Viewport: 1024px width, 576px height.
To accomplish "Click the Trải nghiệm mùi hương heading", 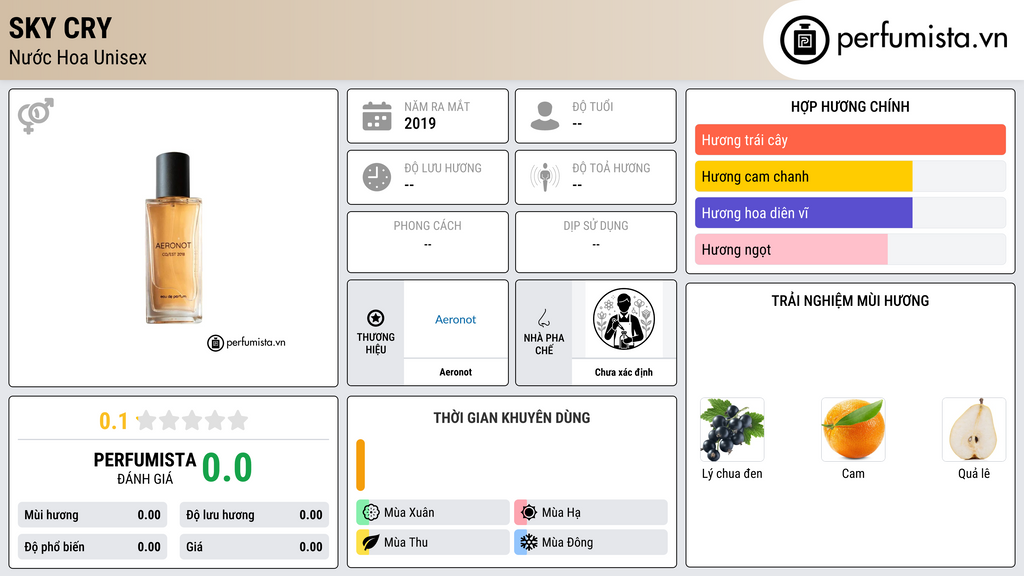I will coord(850,300).
